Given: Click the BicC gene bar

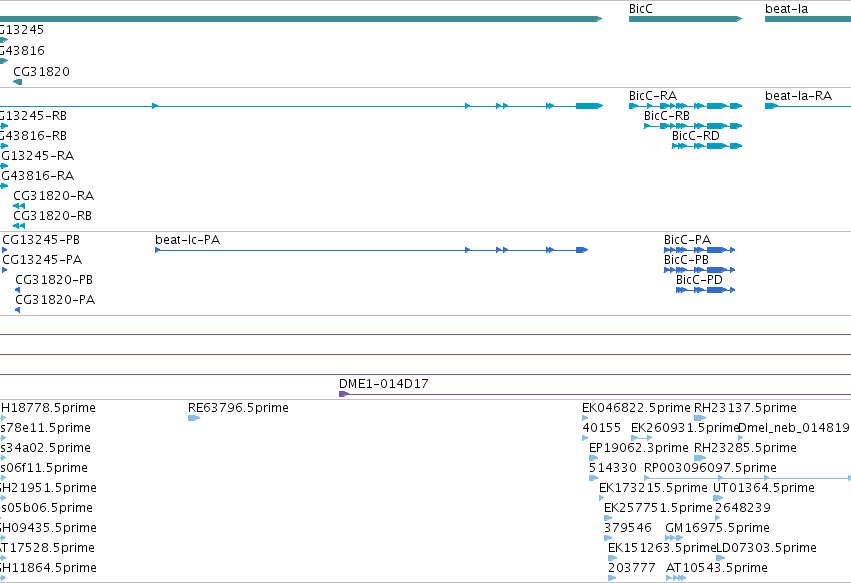Looking at the screenshot, I should 685,19.
